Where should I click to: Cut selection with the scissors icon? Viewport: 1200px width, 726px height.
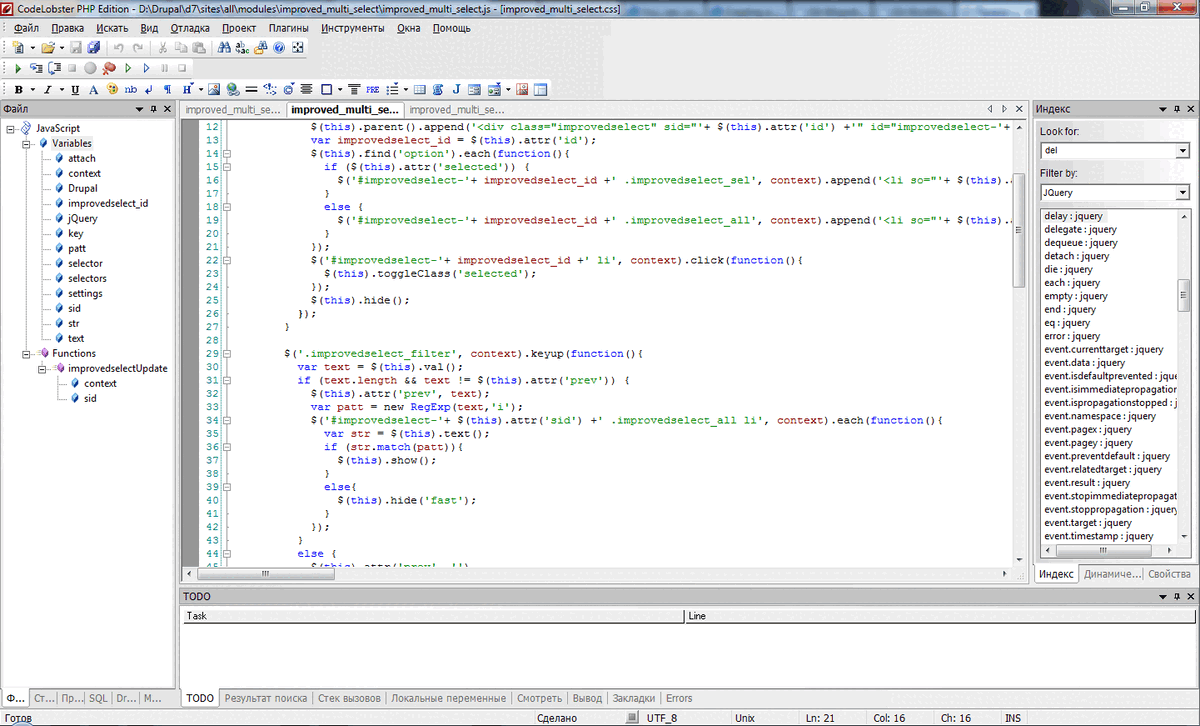pos(163,47)
